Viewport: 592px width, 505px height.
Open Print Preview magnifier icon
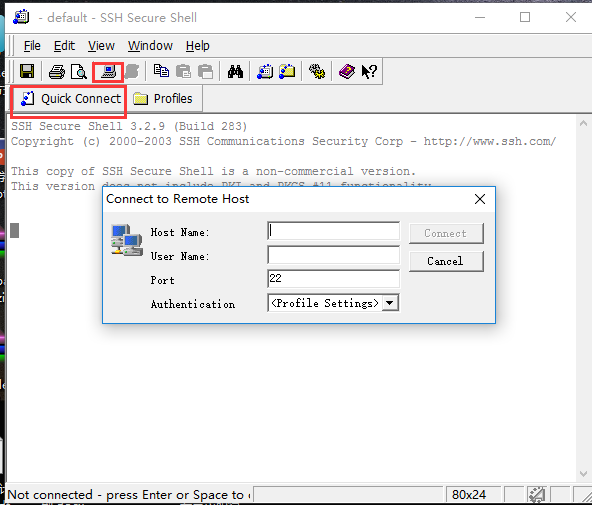[79, 71]
